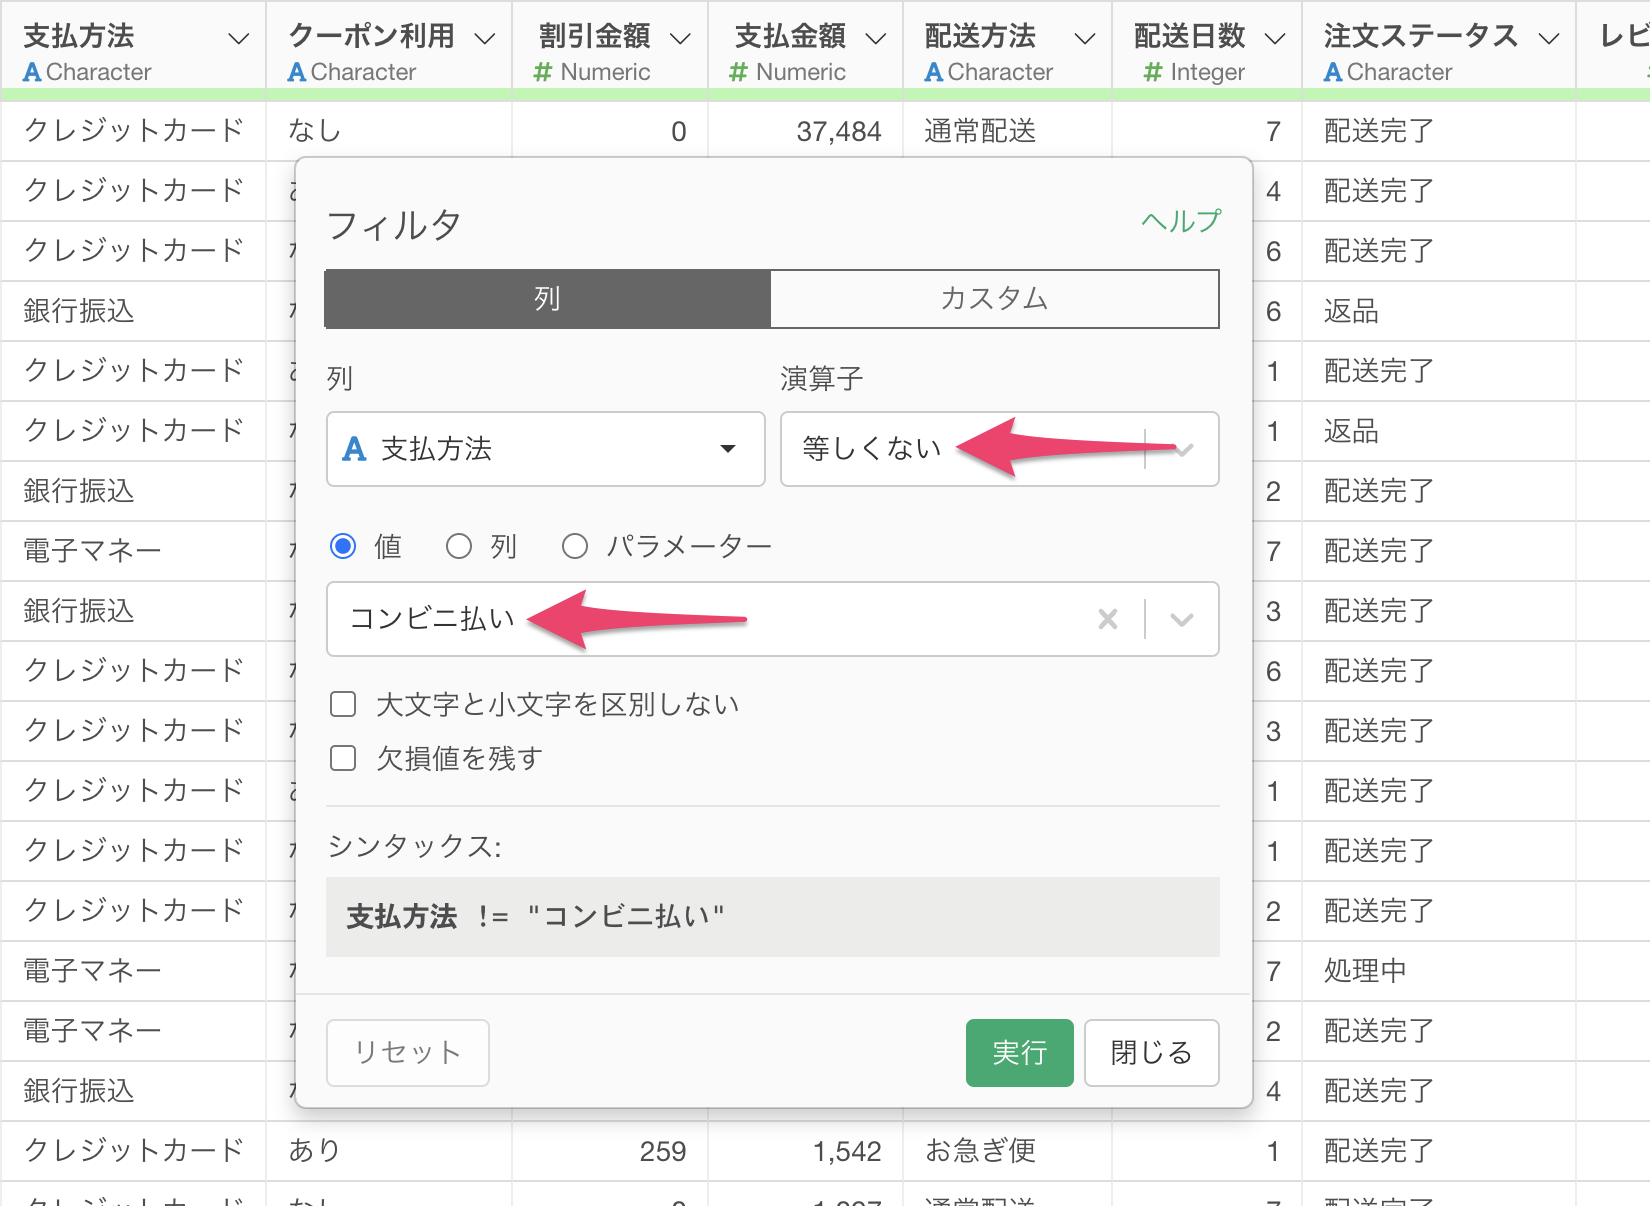Select the 値 radio button
The width and height of the screenshot is (1650, 1206).
coord(343,546)
